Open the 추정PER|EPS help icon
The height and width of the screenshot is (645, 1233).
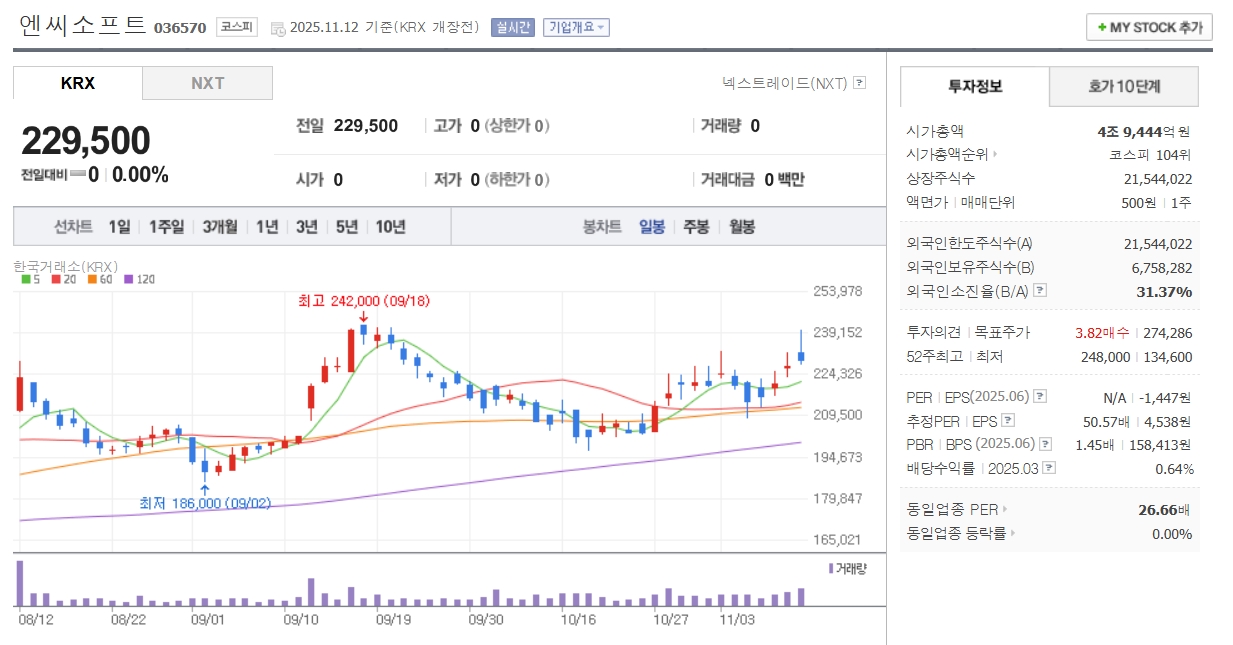[x=1007, y=420]
